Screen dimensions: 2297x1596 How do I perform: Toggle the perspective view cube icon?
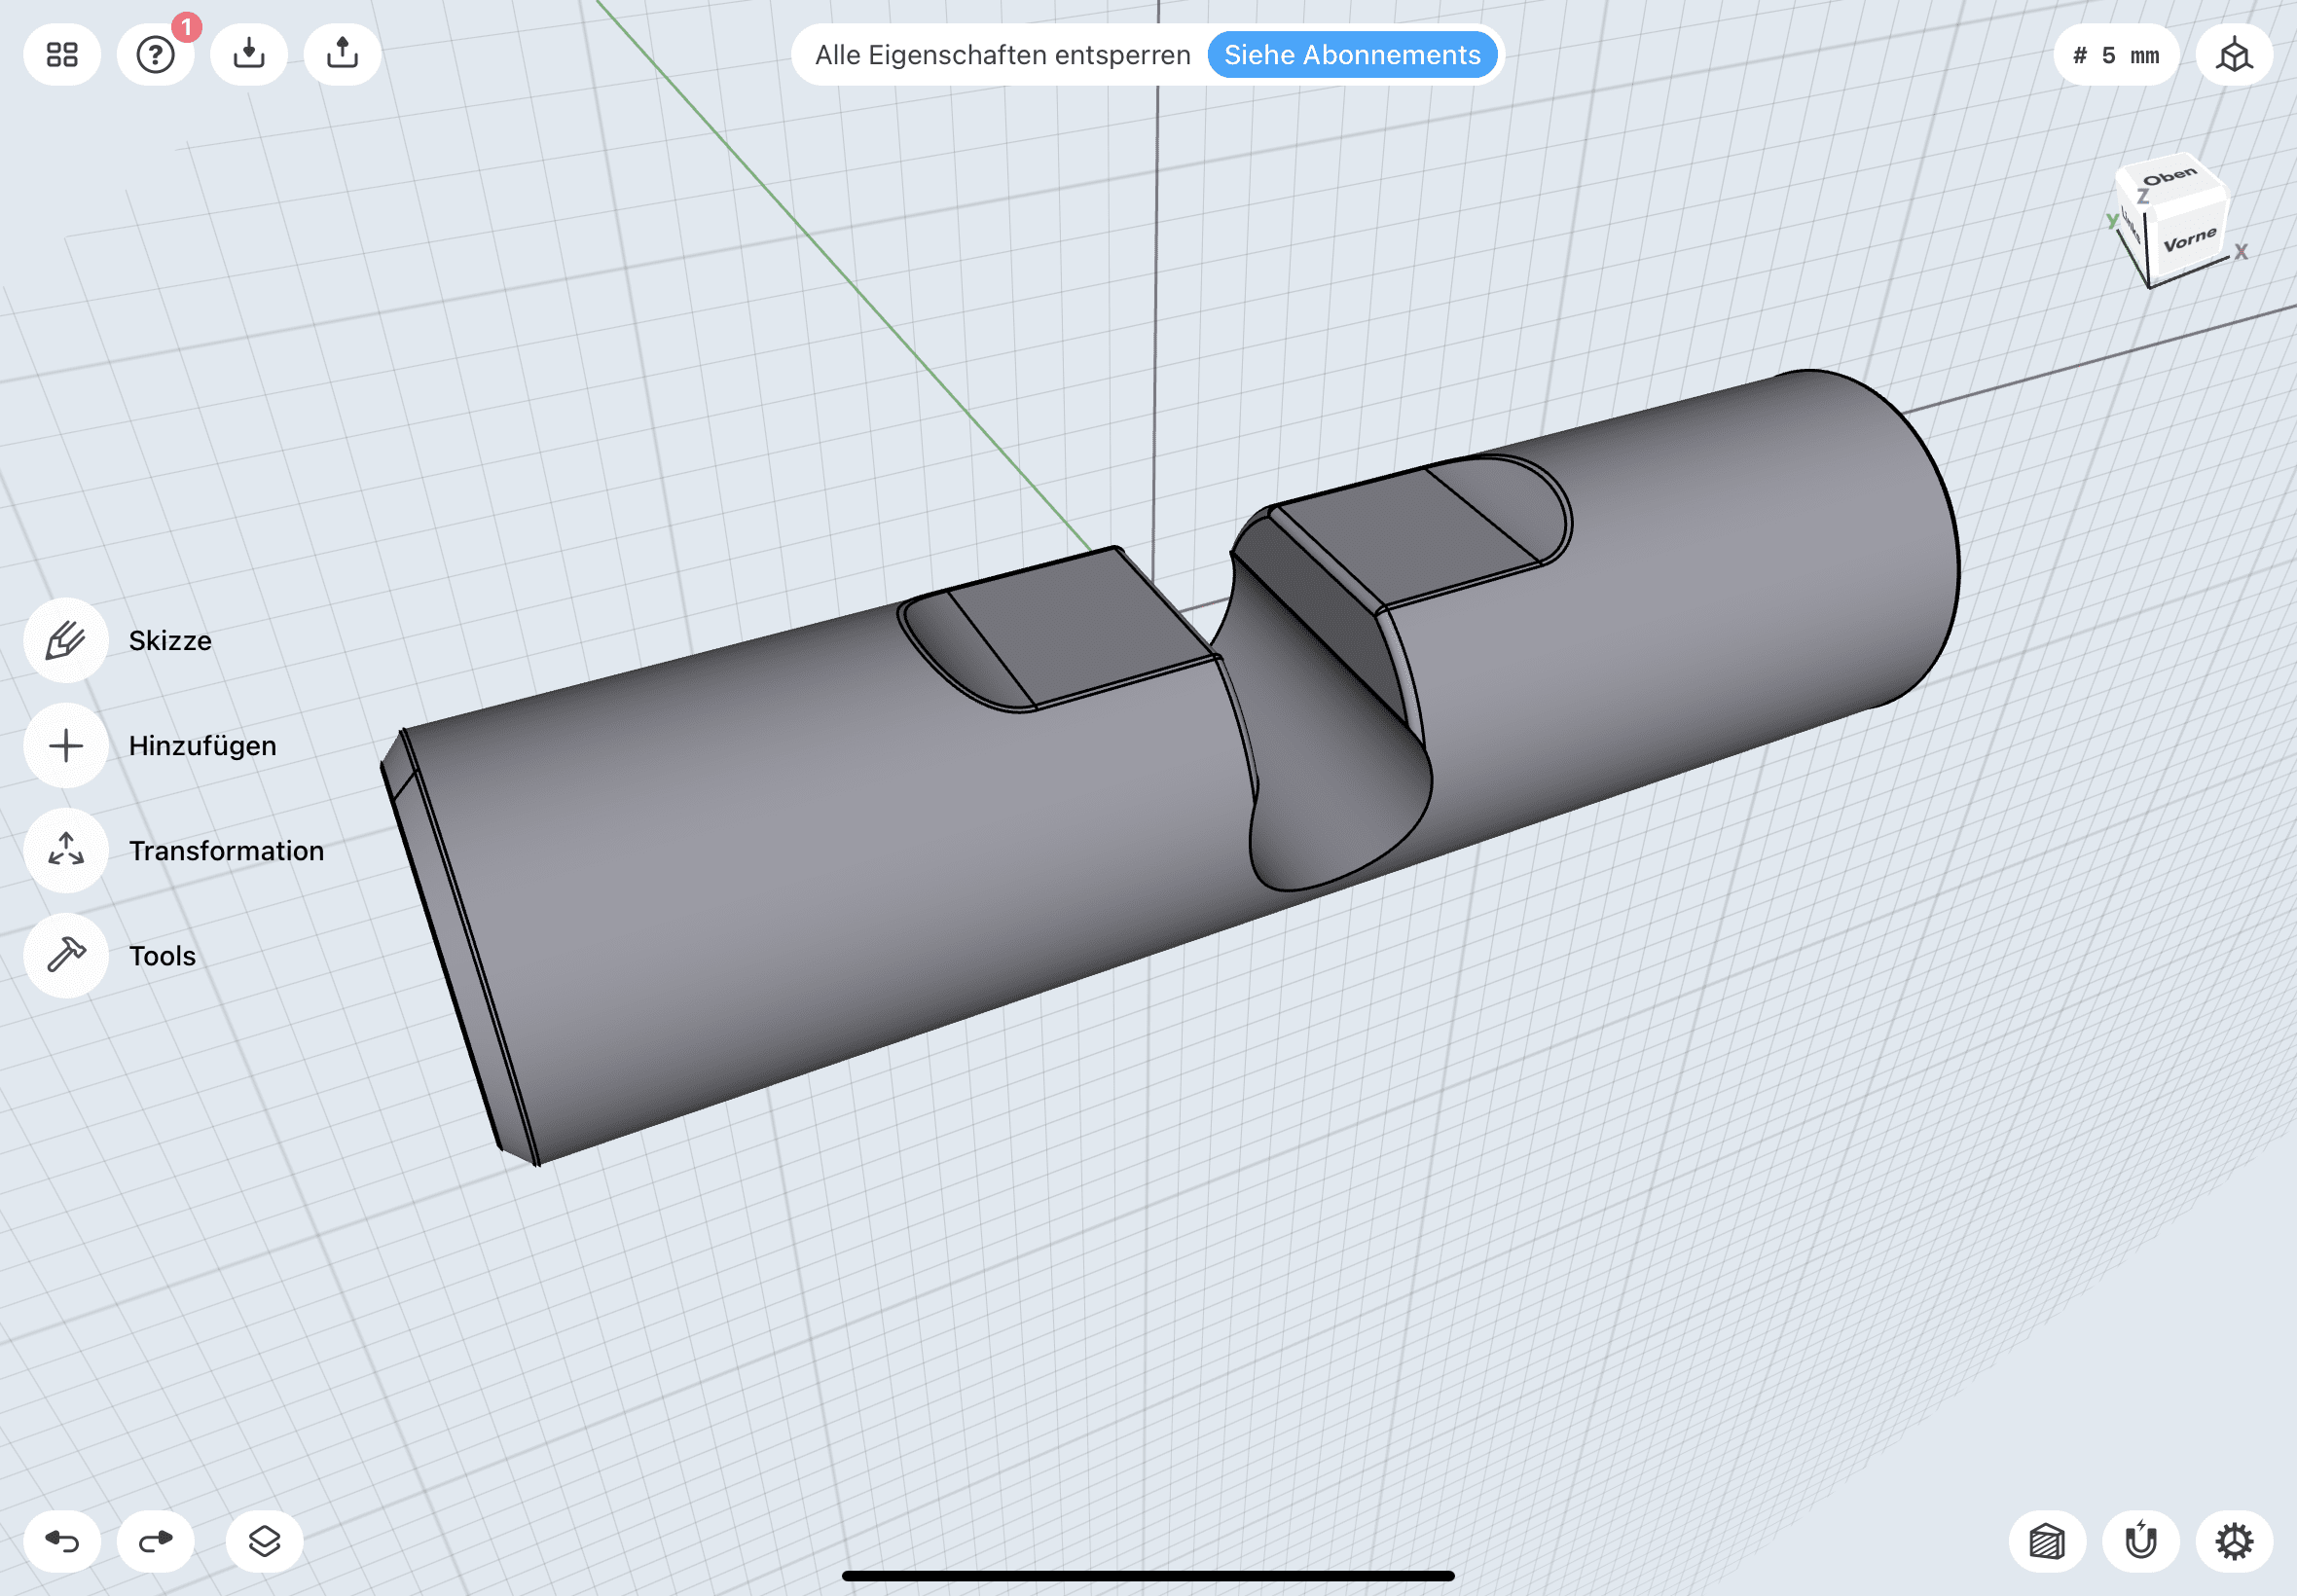click(x=2234, y=55)
